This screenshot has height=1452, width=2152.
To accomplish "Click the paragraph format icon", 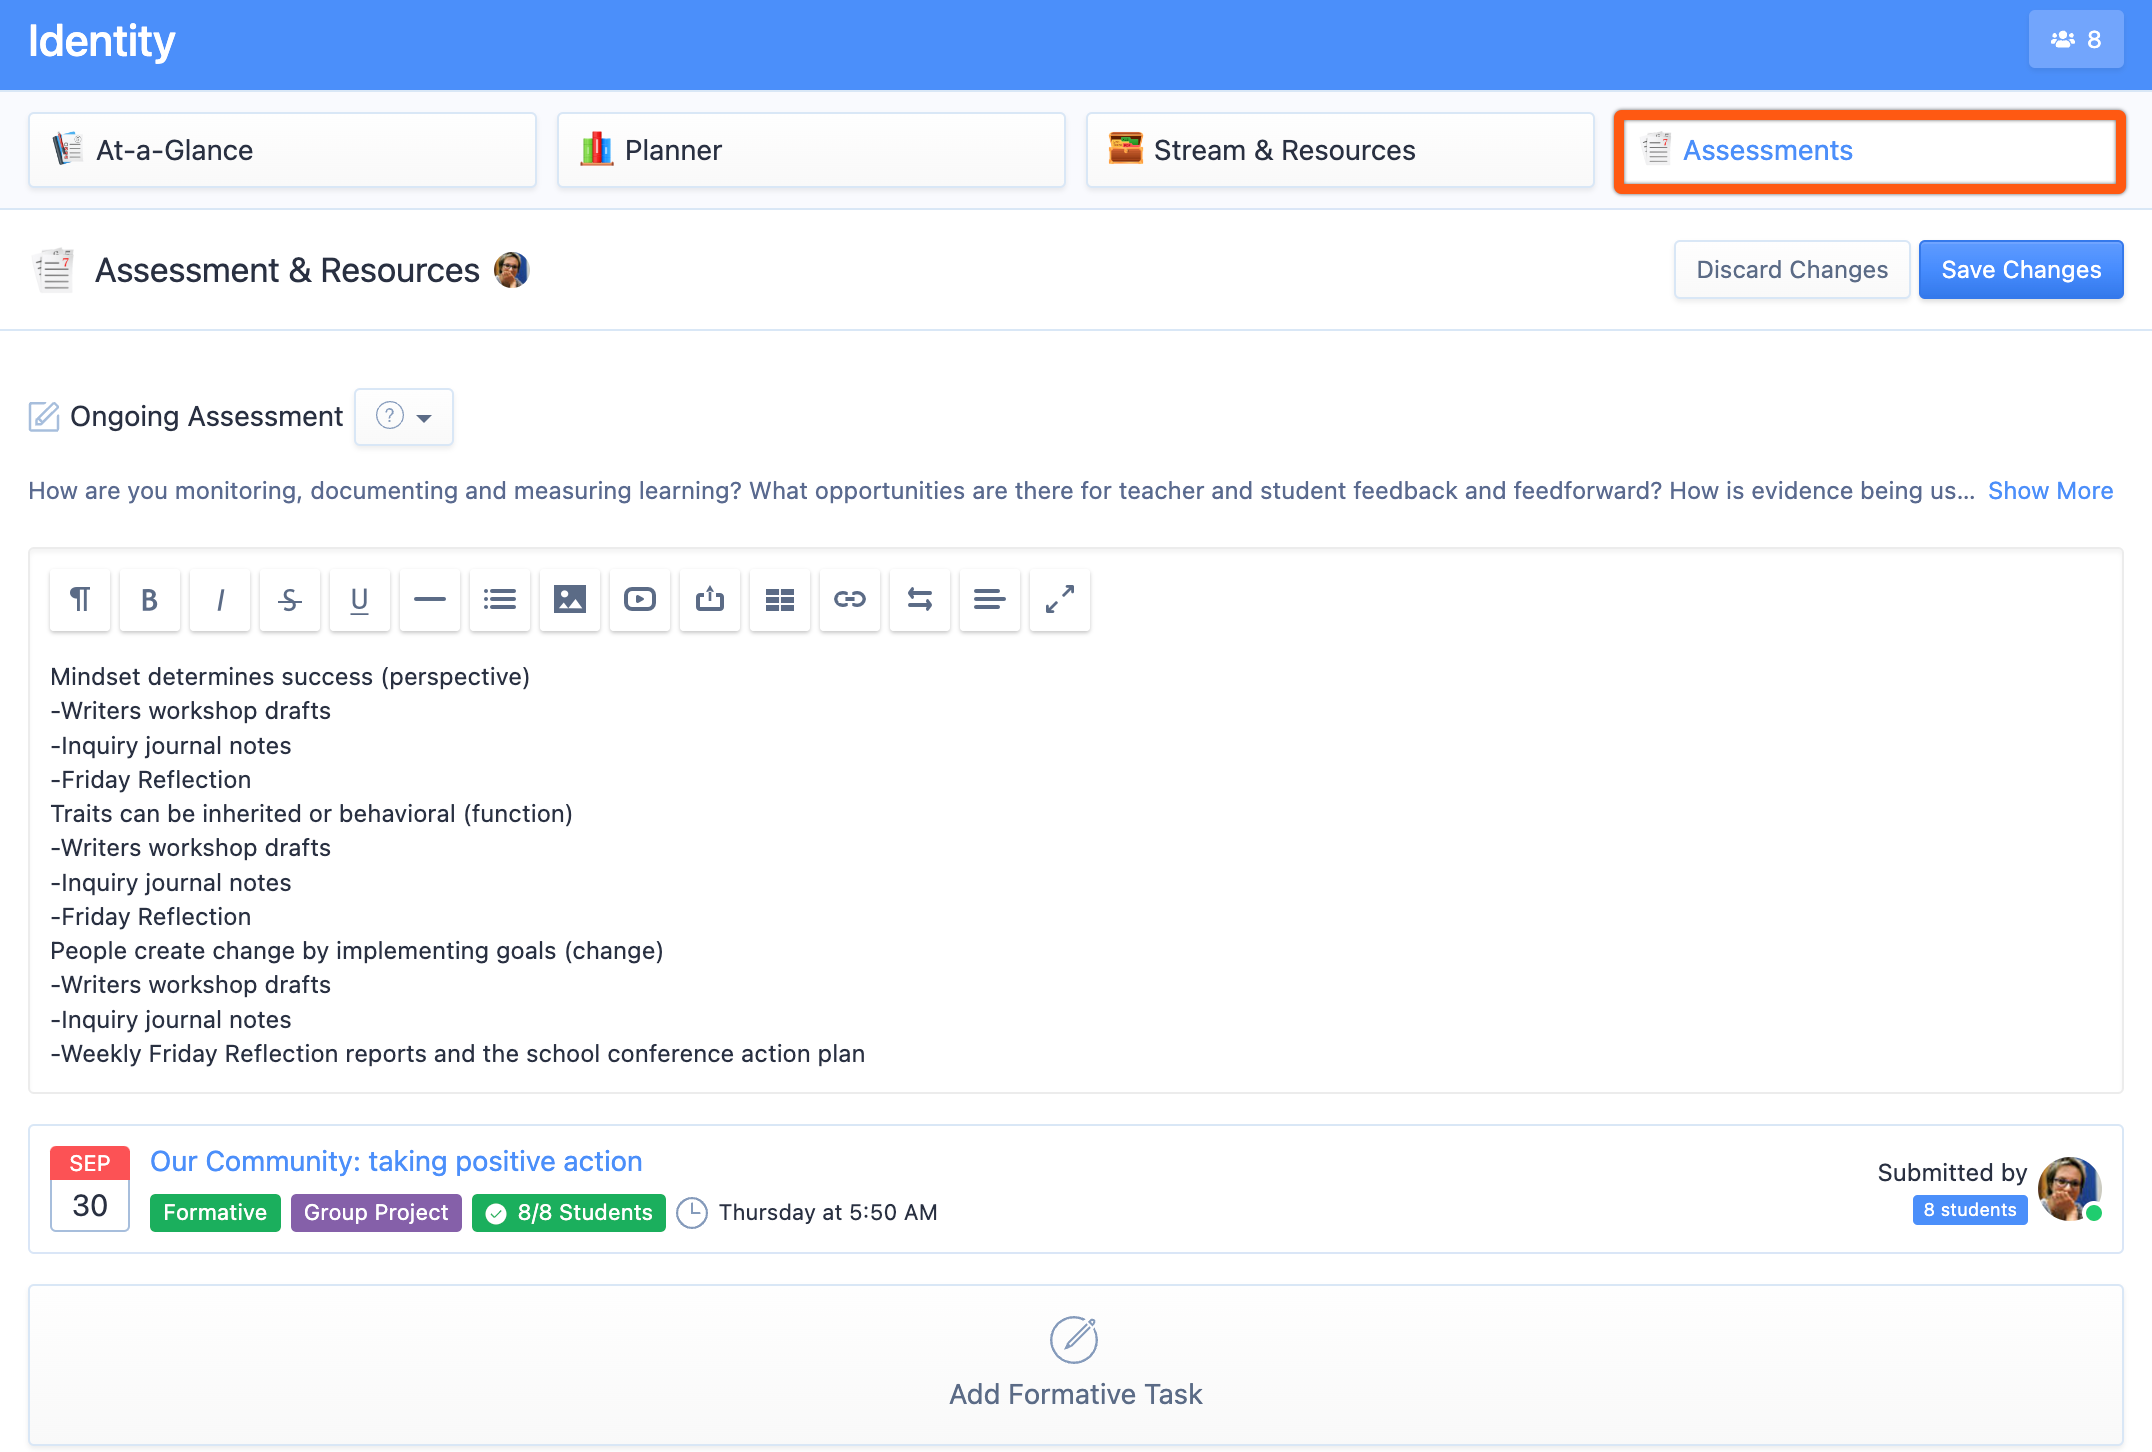I will tap(80, 600).
